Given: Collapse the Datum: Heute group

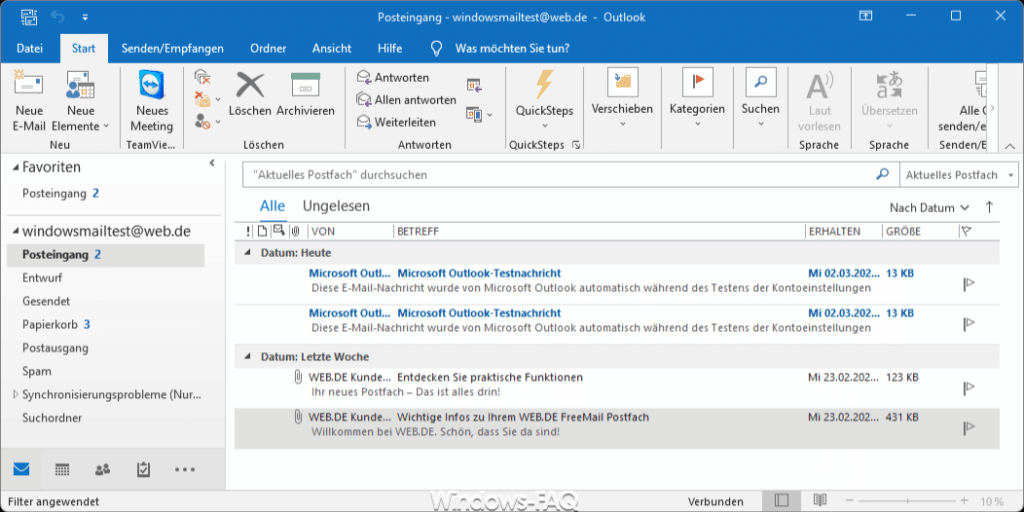Looking at the screenshot, I should [x=247, y=252].
